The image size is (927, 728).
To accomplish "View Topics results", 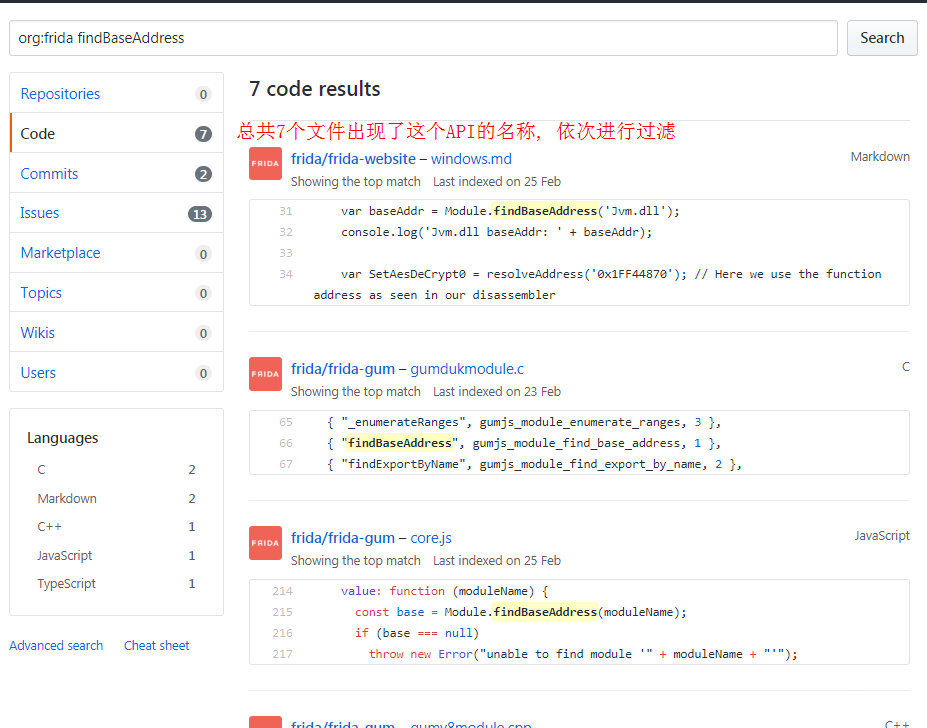I will pos(116,293).
